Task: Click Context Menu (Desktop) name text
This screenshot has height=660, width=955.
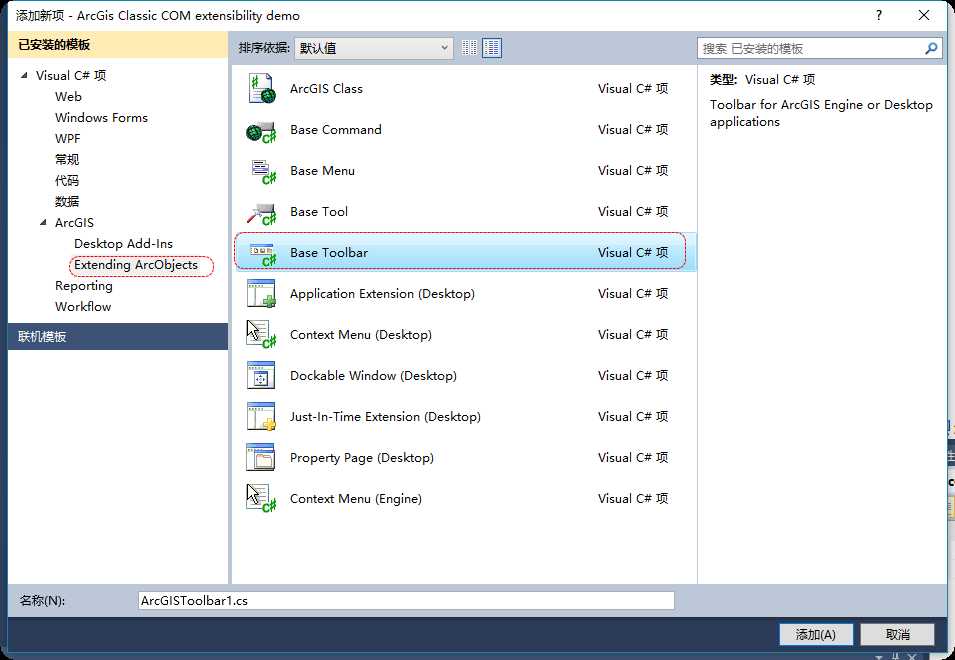Action: coord(361,335)
